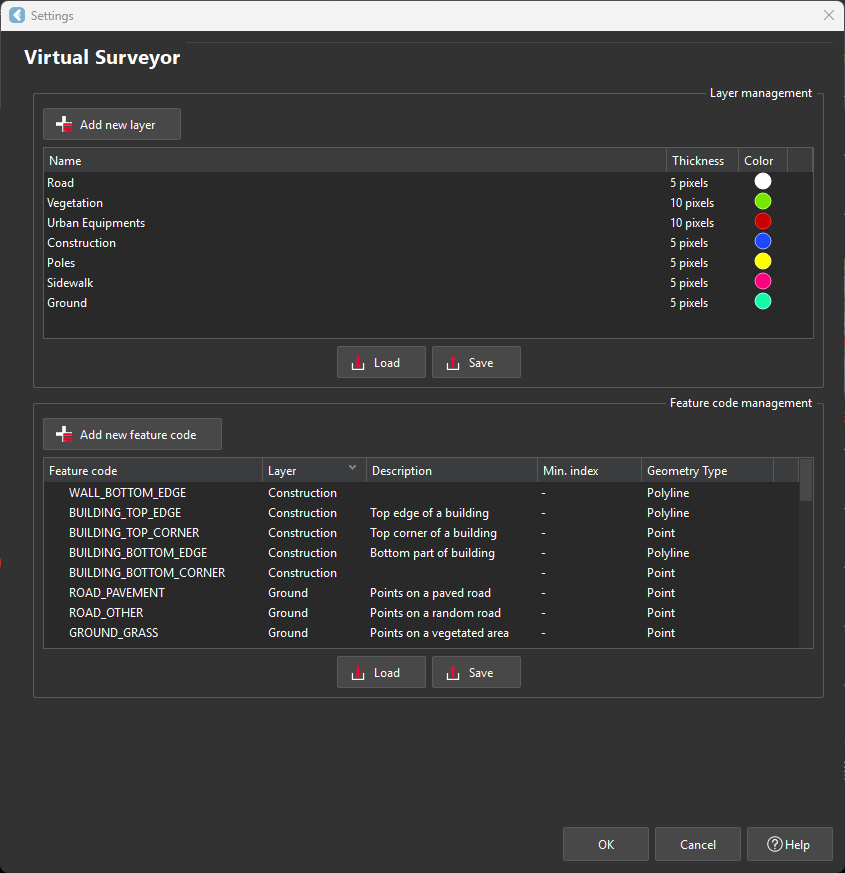Select the ROAD_PAVEMENT description cell
The width and height of the screenshot is (845, 873).
430,593
